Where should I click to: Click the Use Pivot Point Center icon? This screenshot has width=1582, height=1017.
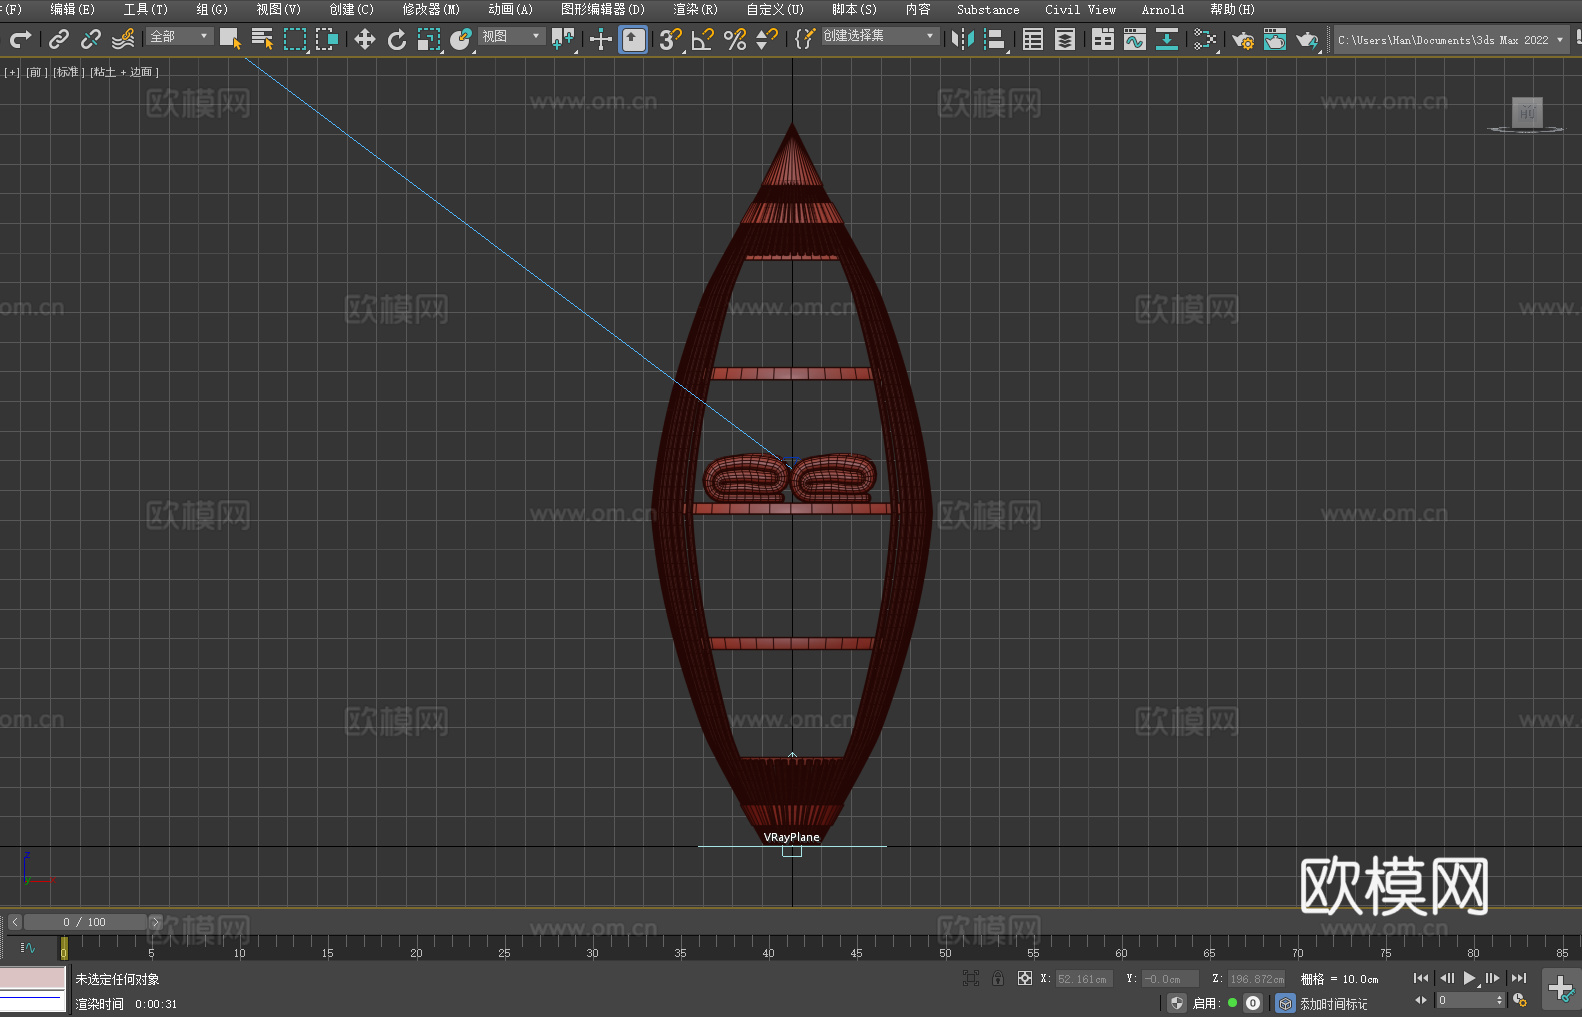563,39
